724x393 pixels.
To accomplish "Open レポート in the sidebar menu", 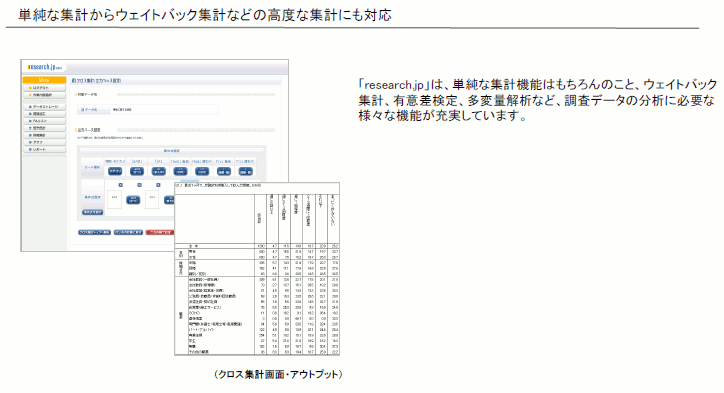I will pyautogui.click(x=44, y=150).
